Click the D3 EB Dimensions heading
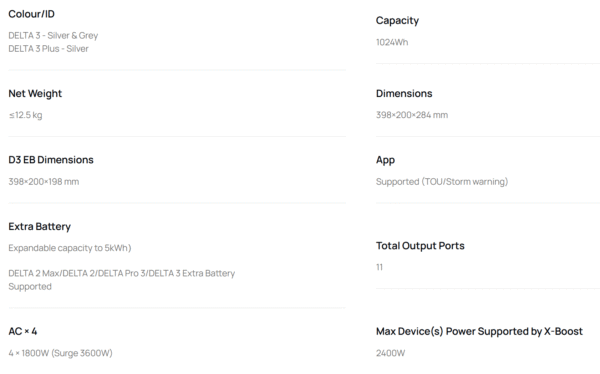Screen dimensions: 600x374 (x=51, y=160)
